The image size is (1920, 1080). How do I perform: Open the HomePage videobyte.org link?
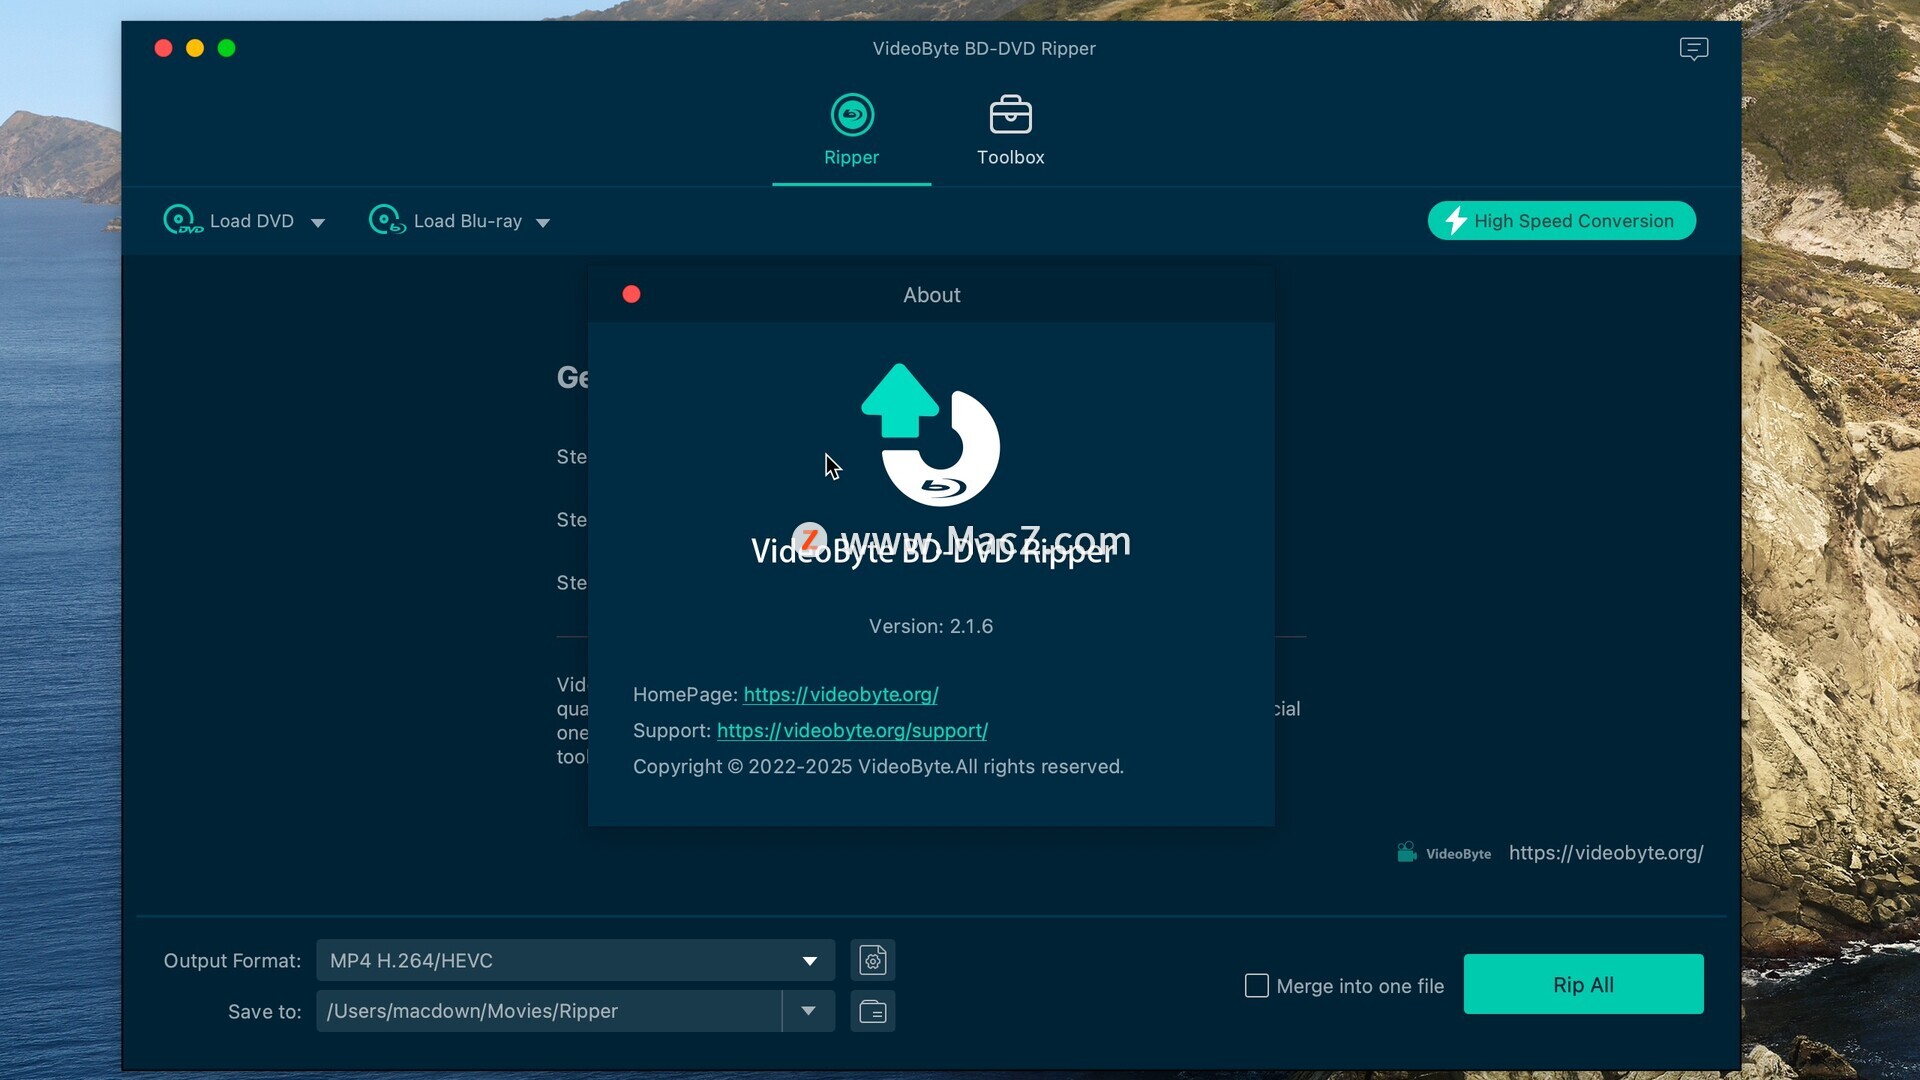840,694
